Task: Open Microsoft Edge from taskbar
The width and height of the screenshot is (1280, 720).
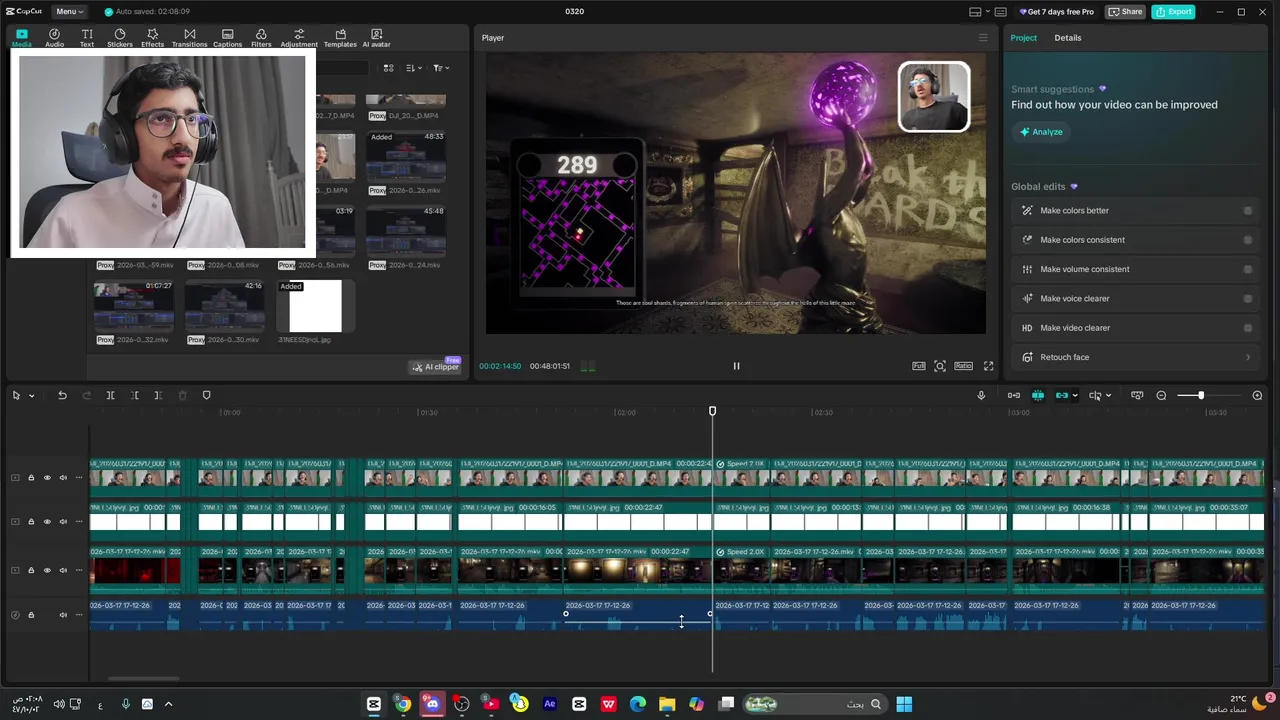Action: coord(638,704)
